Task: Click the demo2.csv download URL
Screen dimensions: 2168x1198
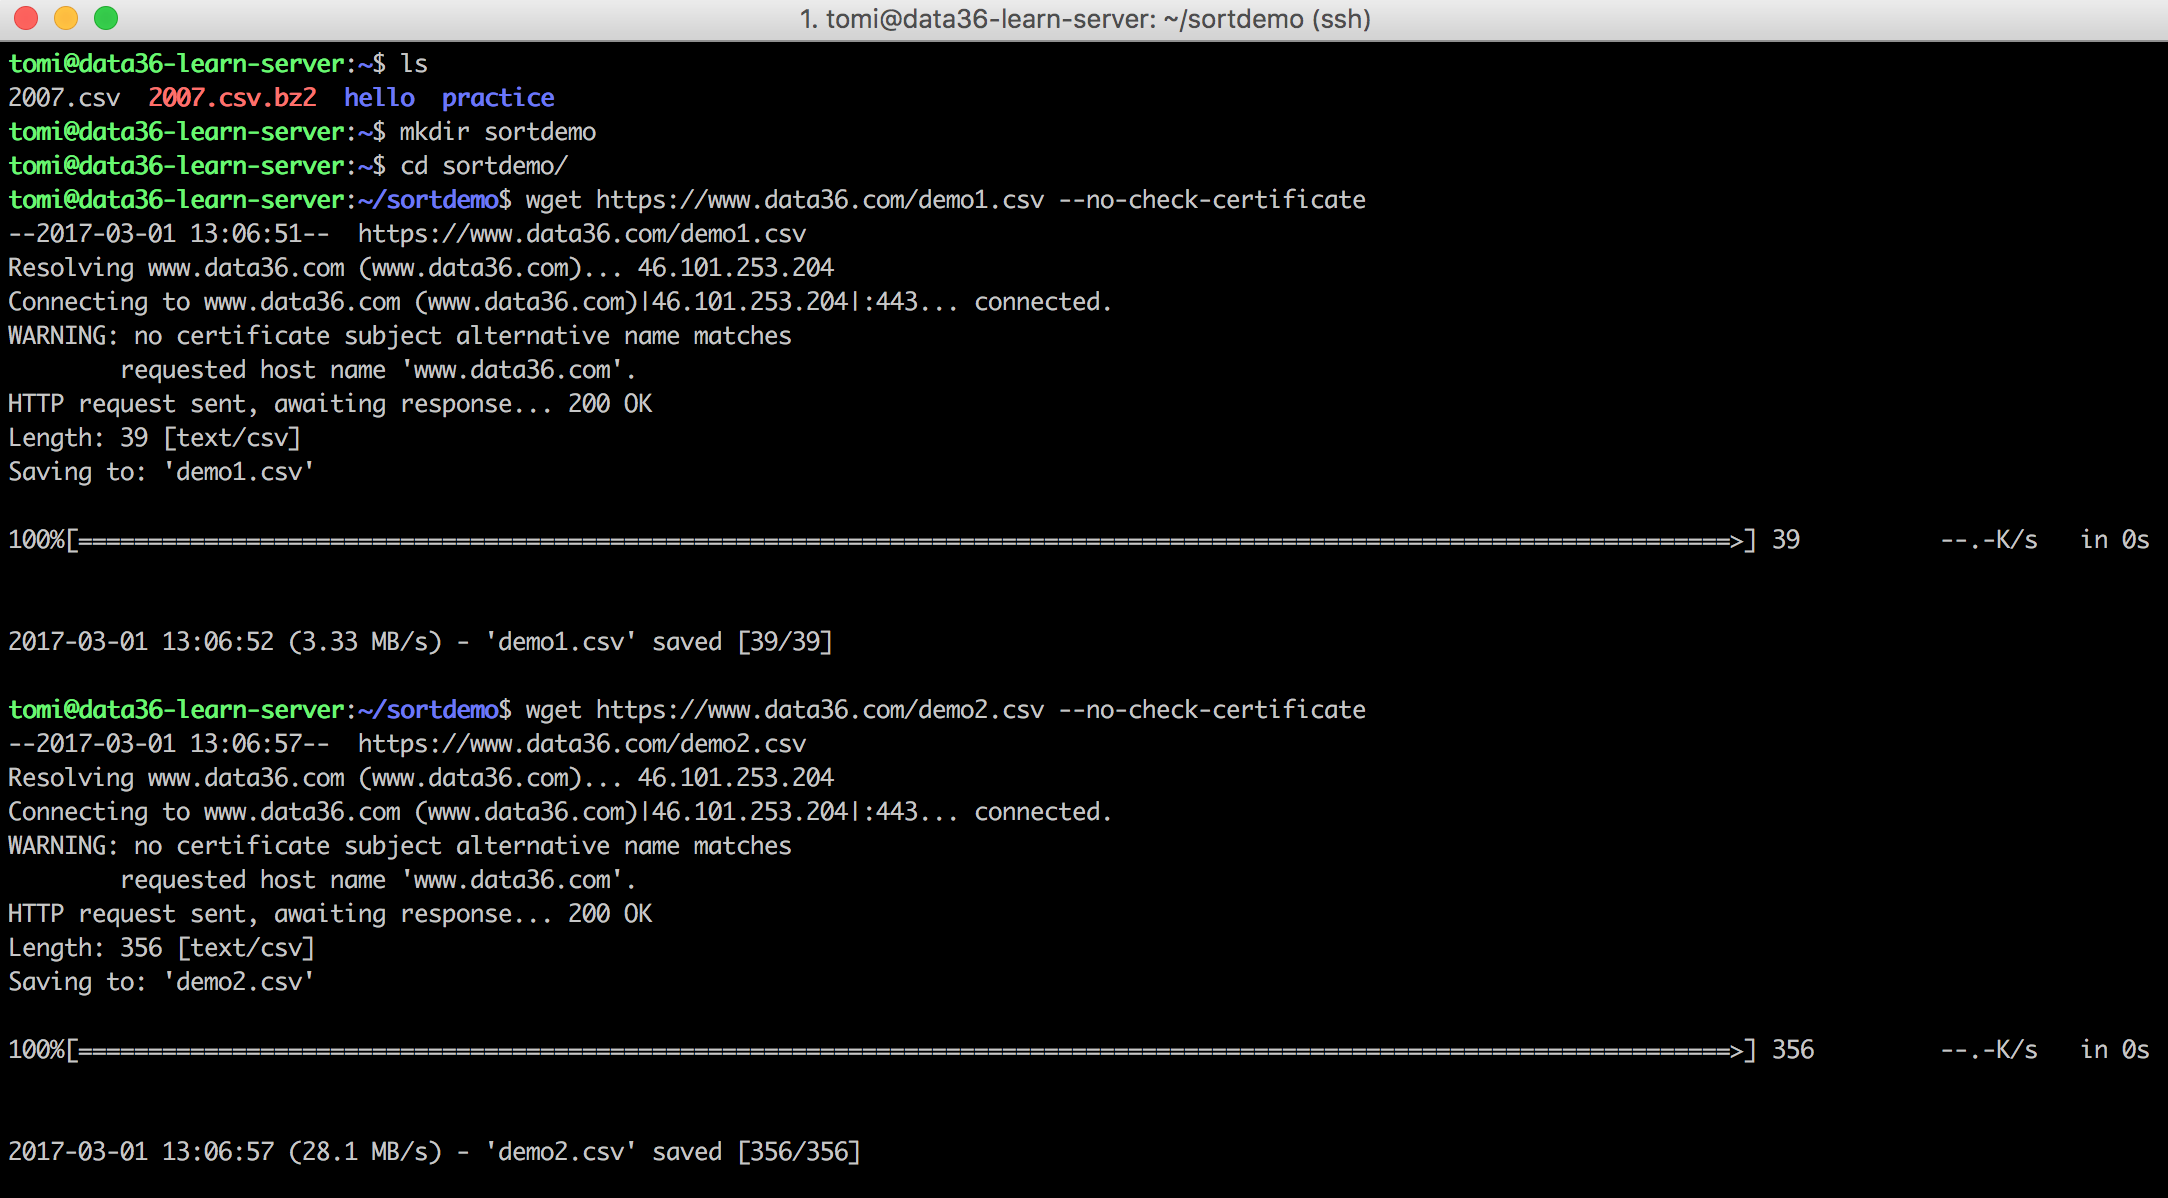Action: (x=818, y=709)
